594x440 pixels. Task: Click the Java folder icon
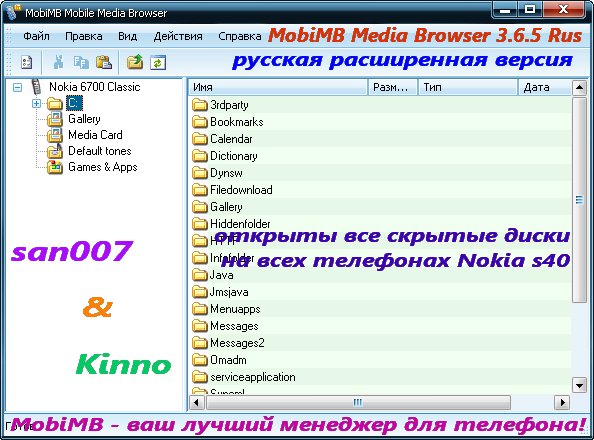[200, 275]
